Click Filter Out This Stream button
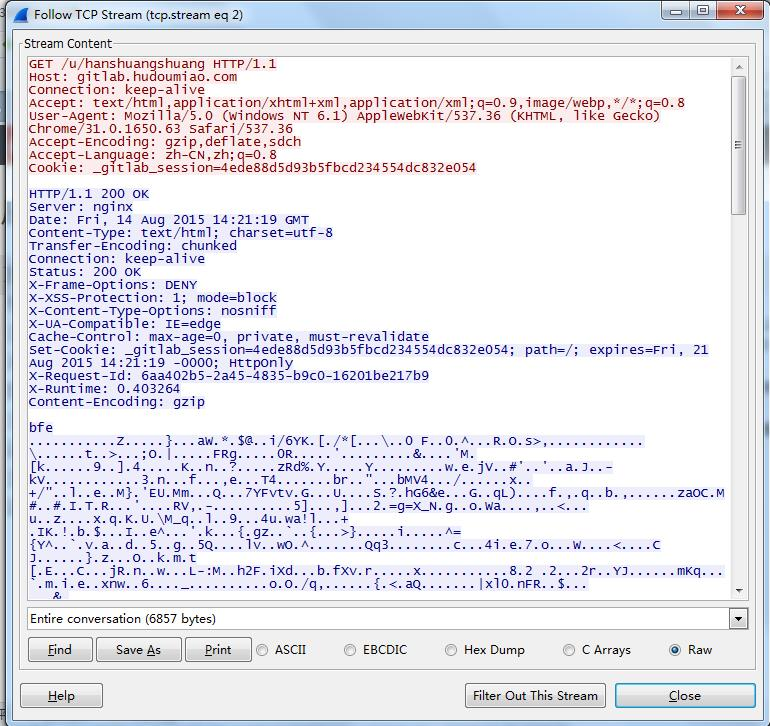This screenshot has height=726, width=770. (x=535, y=696)
